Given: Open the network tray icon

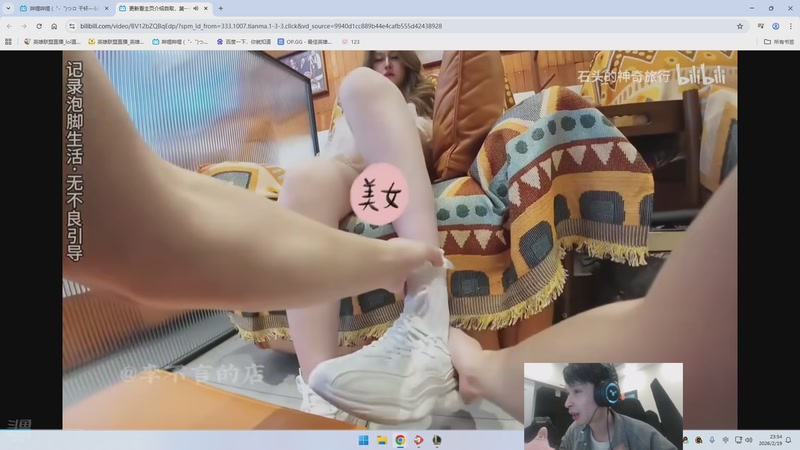Looking at the screenshot, I should coord(738,440).
